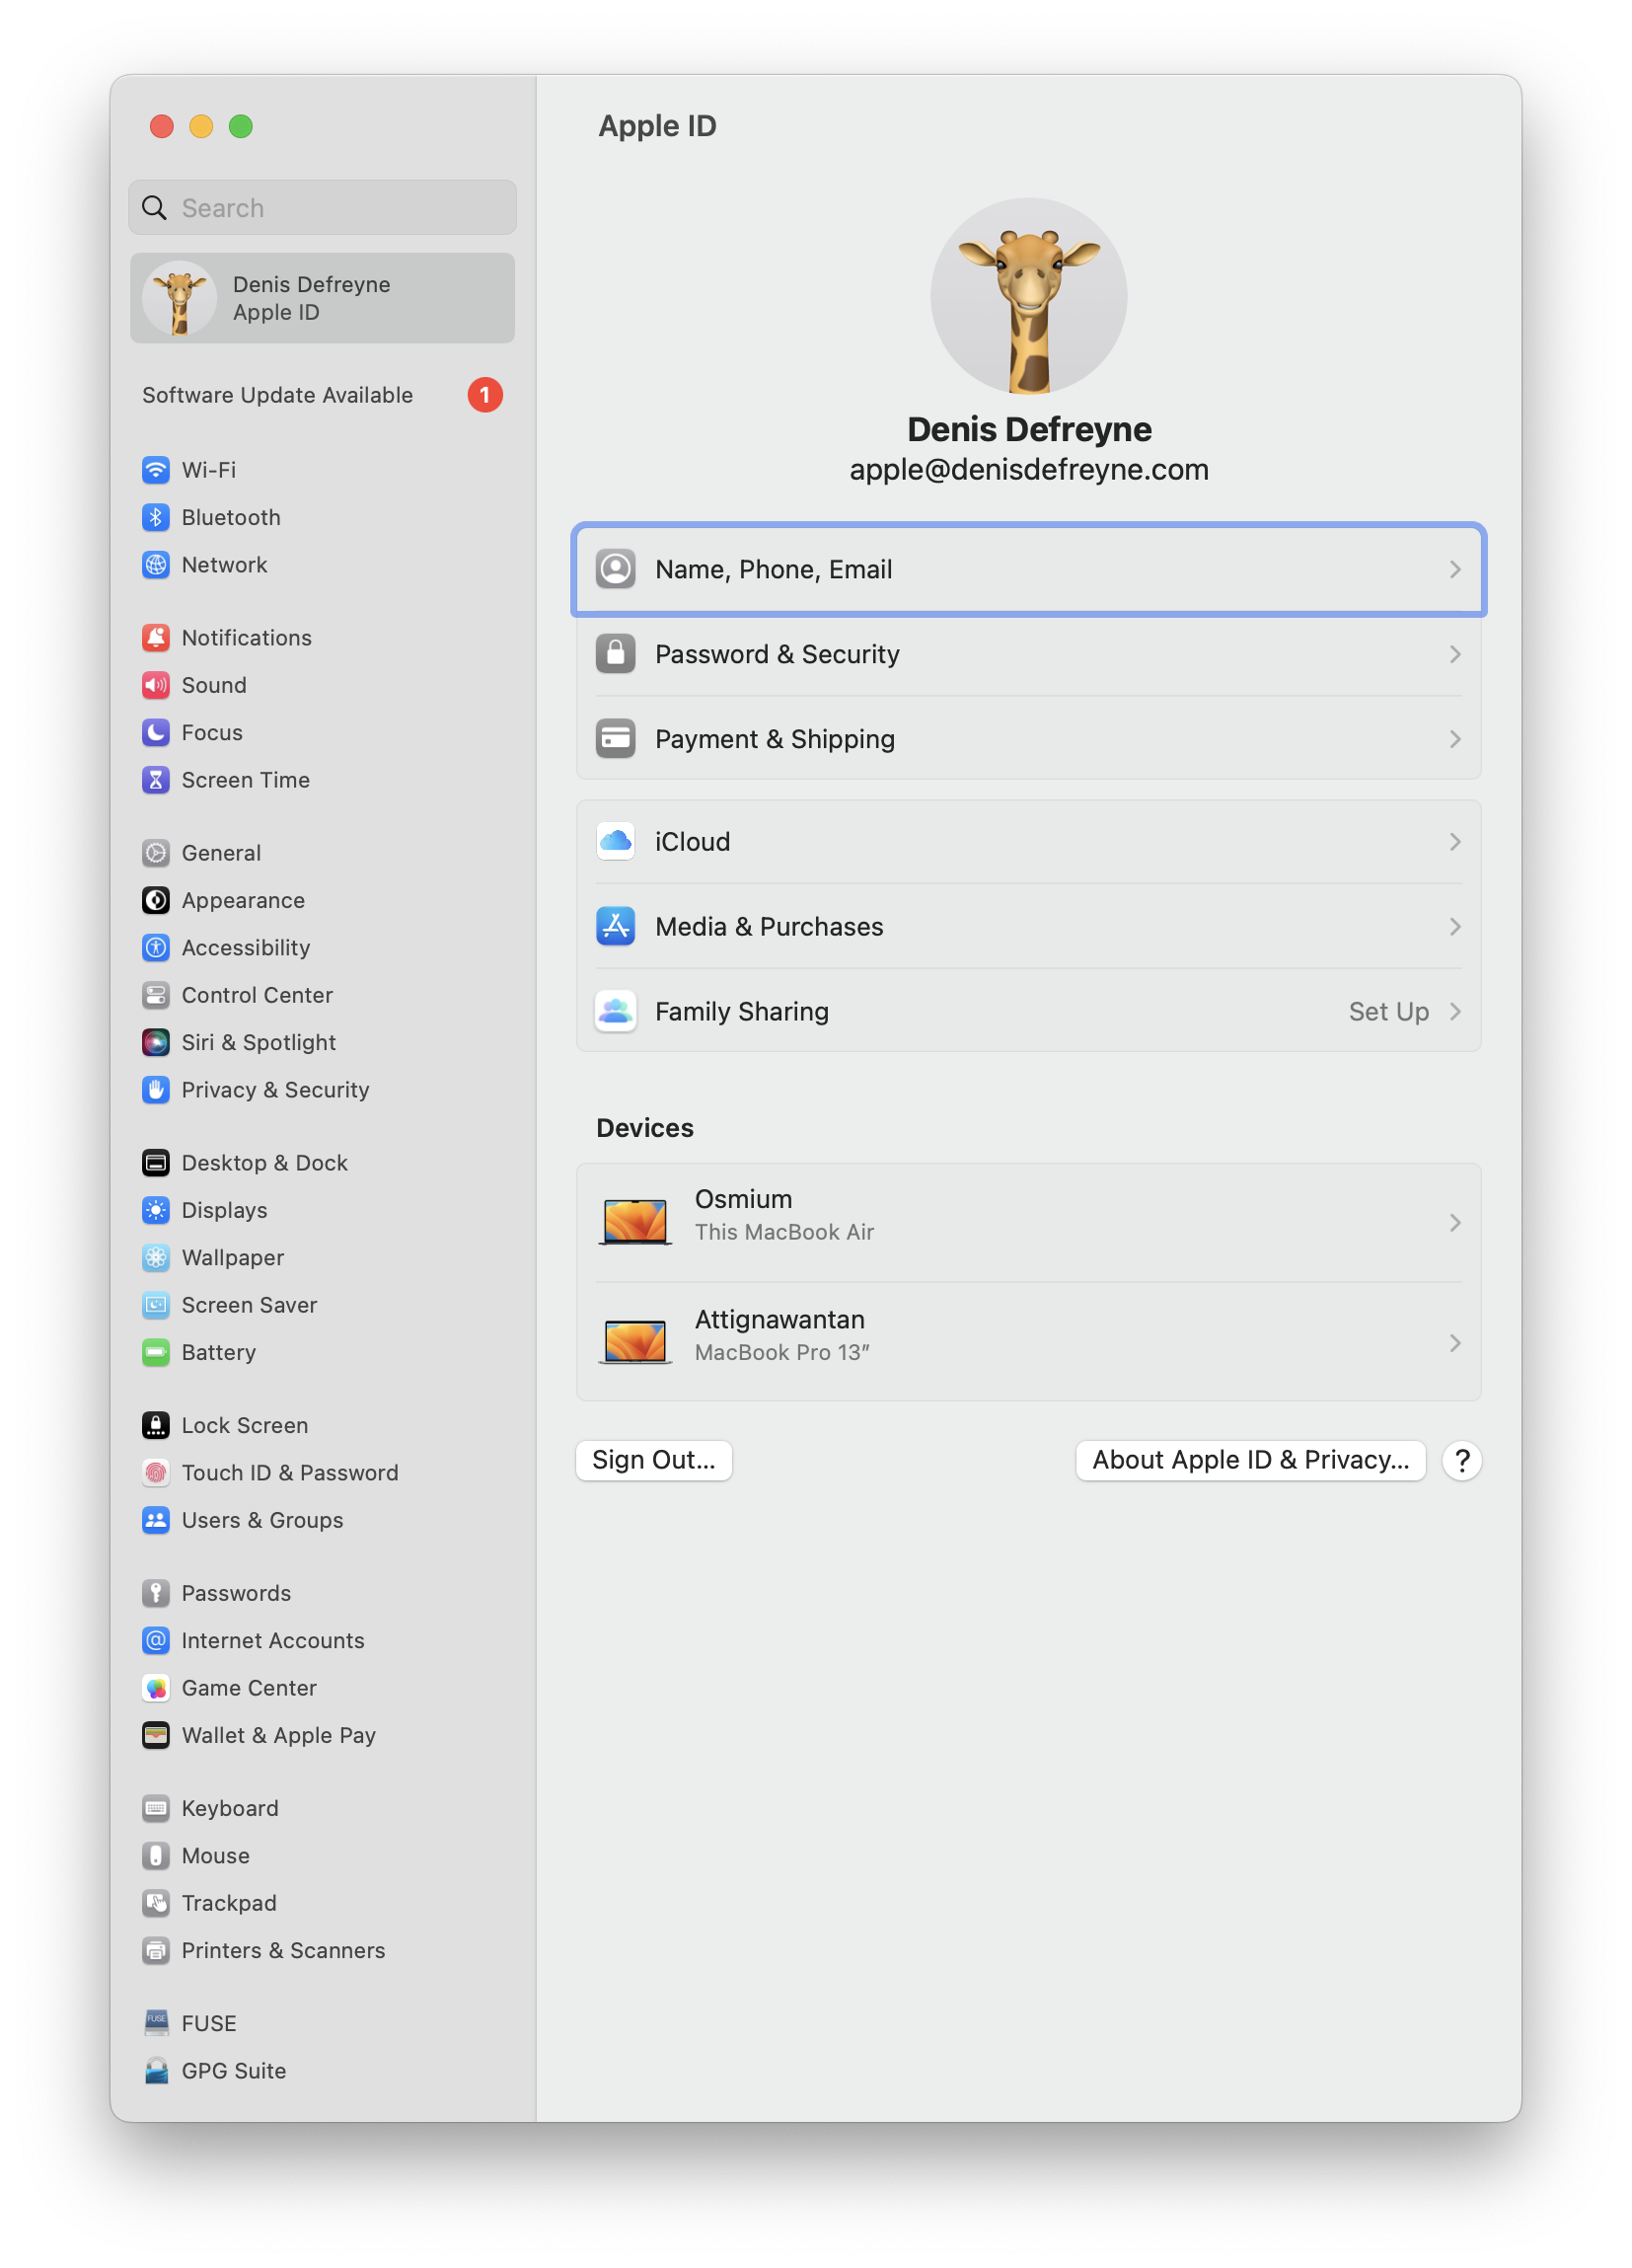This screenshot has height=2268, width=1632.
Task: Expand Payment & Shipping chevron
Action: [x=1455, y=740]
